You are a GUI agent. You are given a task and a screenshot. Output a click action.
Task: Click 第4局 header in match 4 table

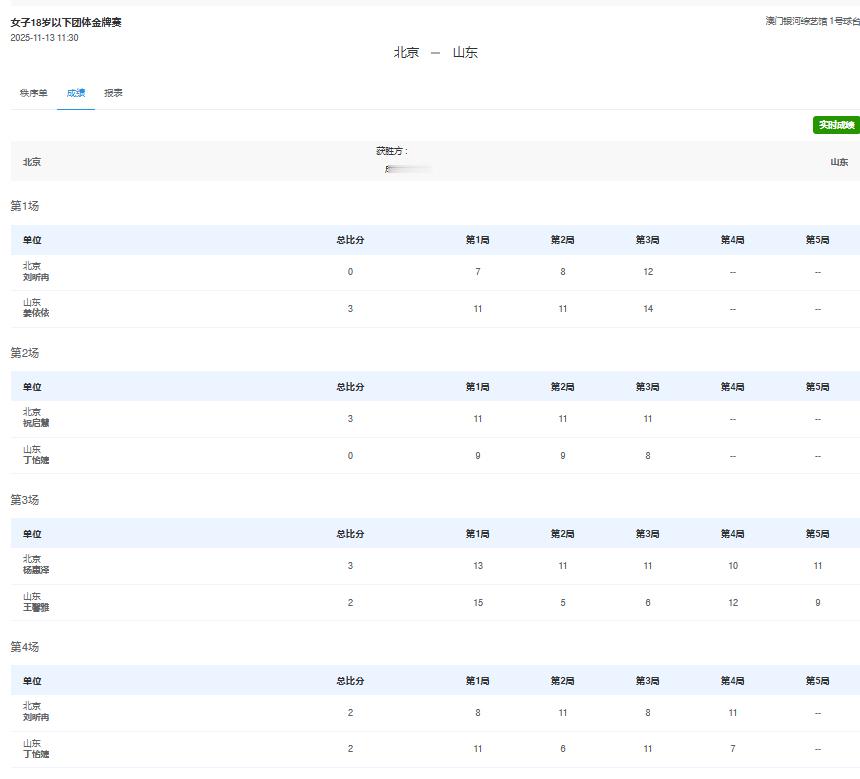(733, 681)
